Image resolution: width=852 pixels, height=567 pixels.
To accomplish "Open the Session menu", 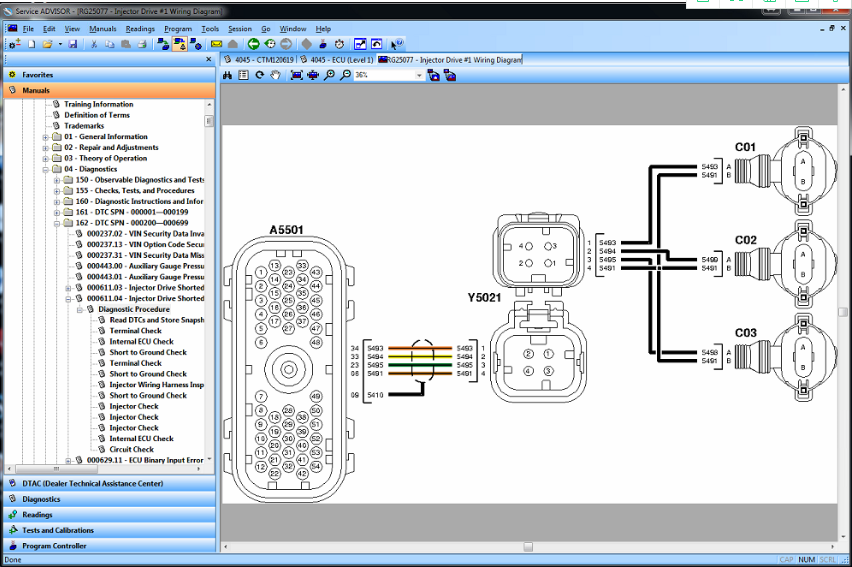I will (x=240, y=29).
